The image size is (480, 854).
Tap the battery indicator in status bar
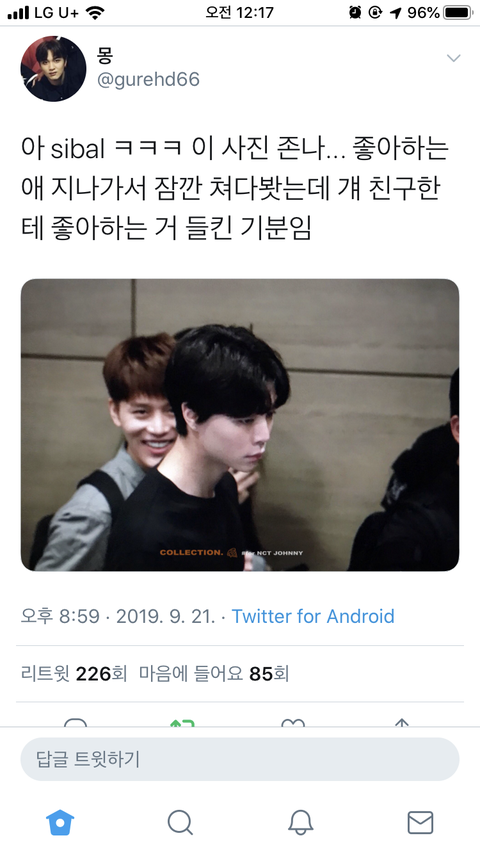click(x=458, y=13)
